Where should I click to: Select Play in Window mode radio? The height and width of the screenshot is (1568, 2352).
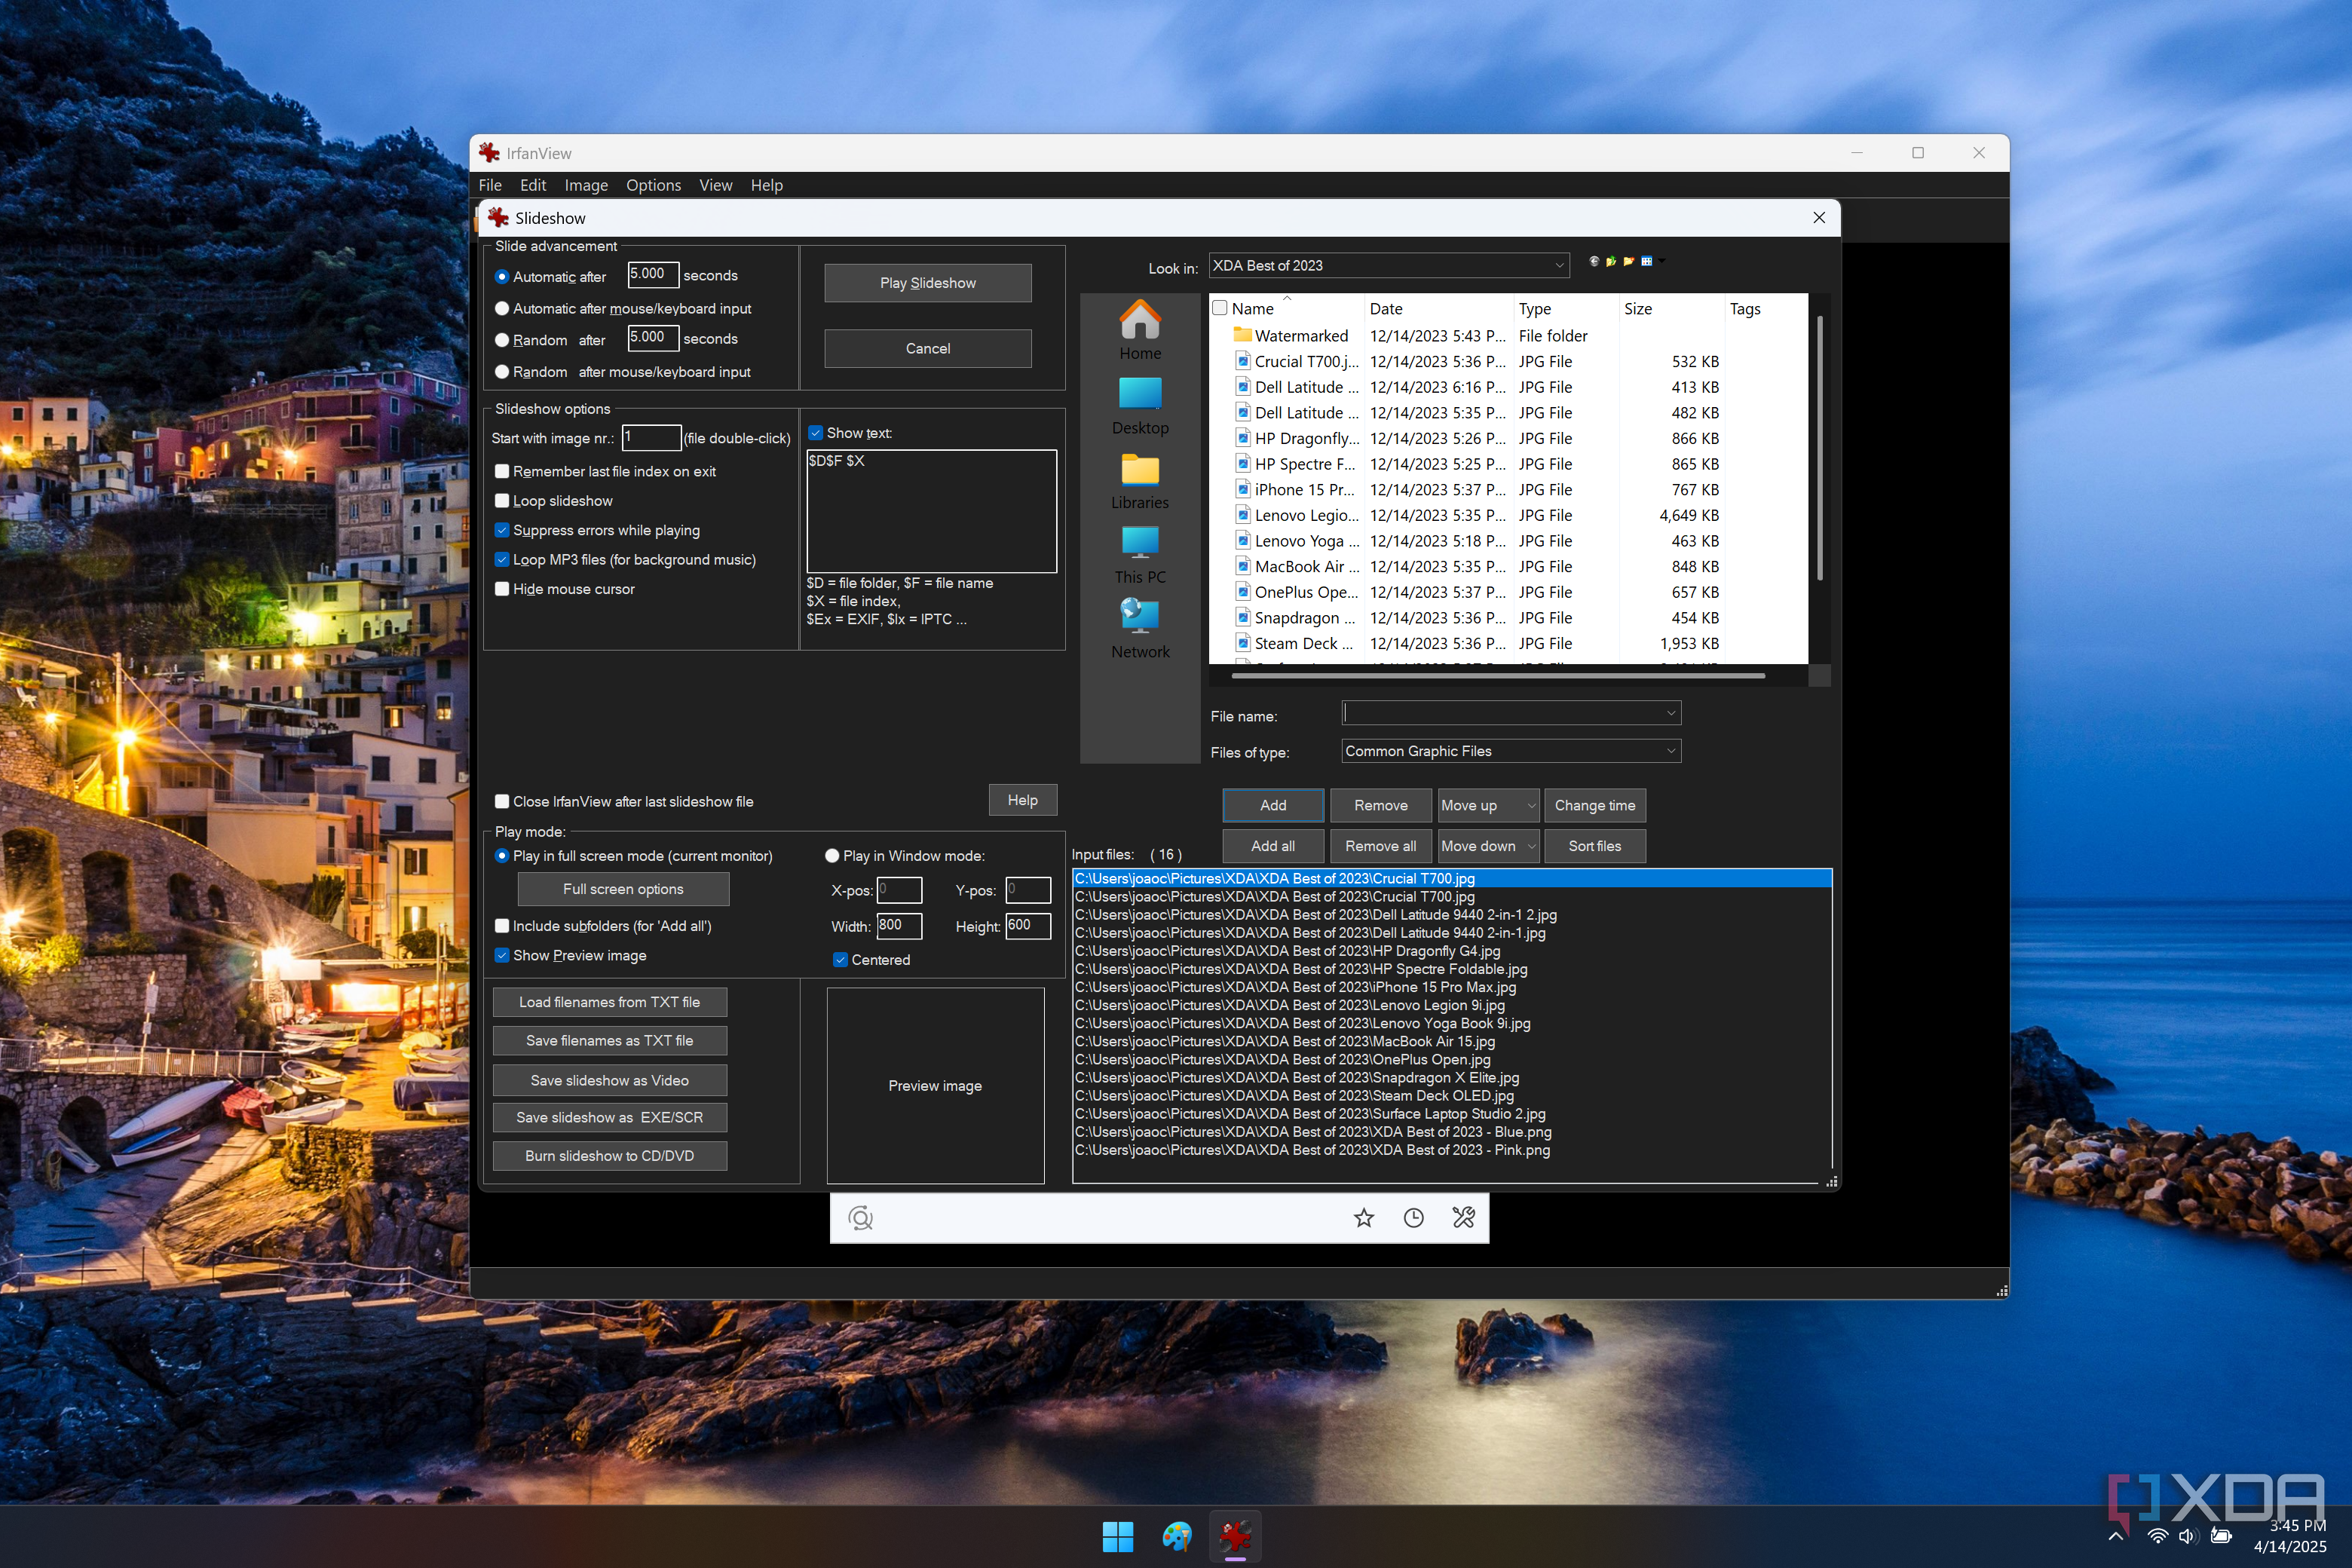click(x=831, y=856)
